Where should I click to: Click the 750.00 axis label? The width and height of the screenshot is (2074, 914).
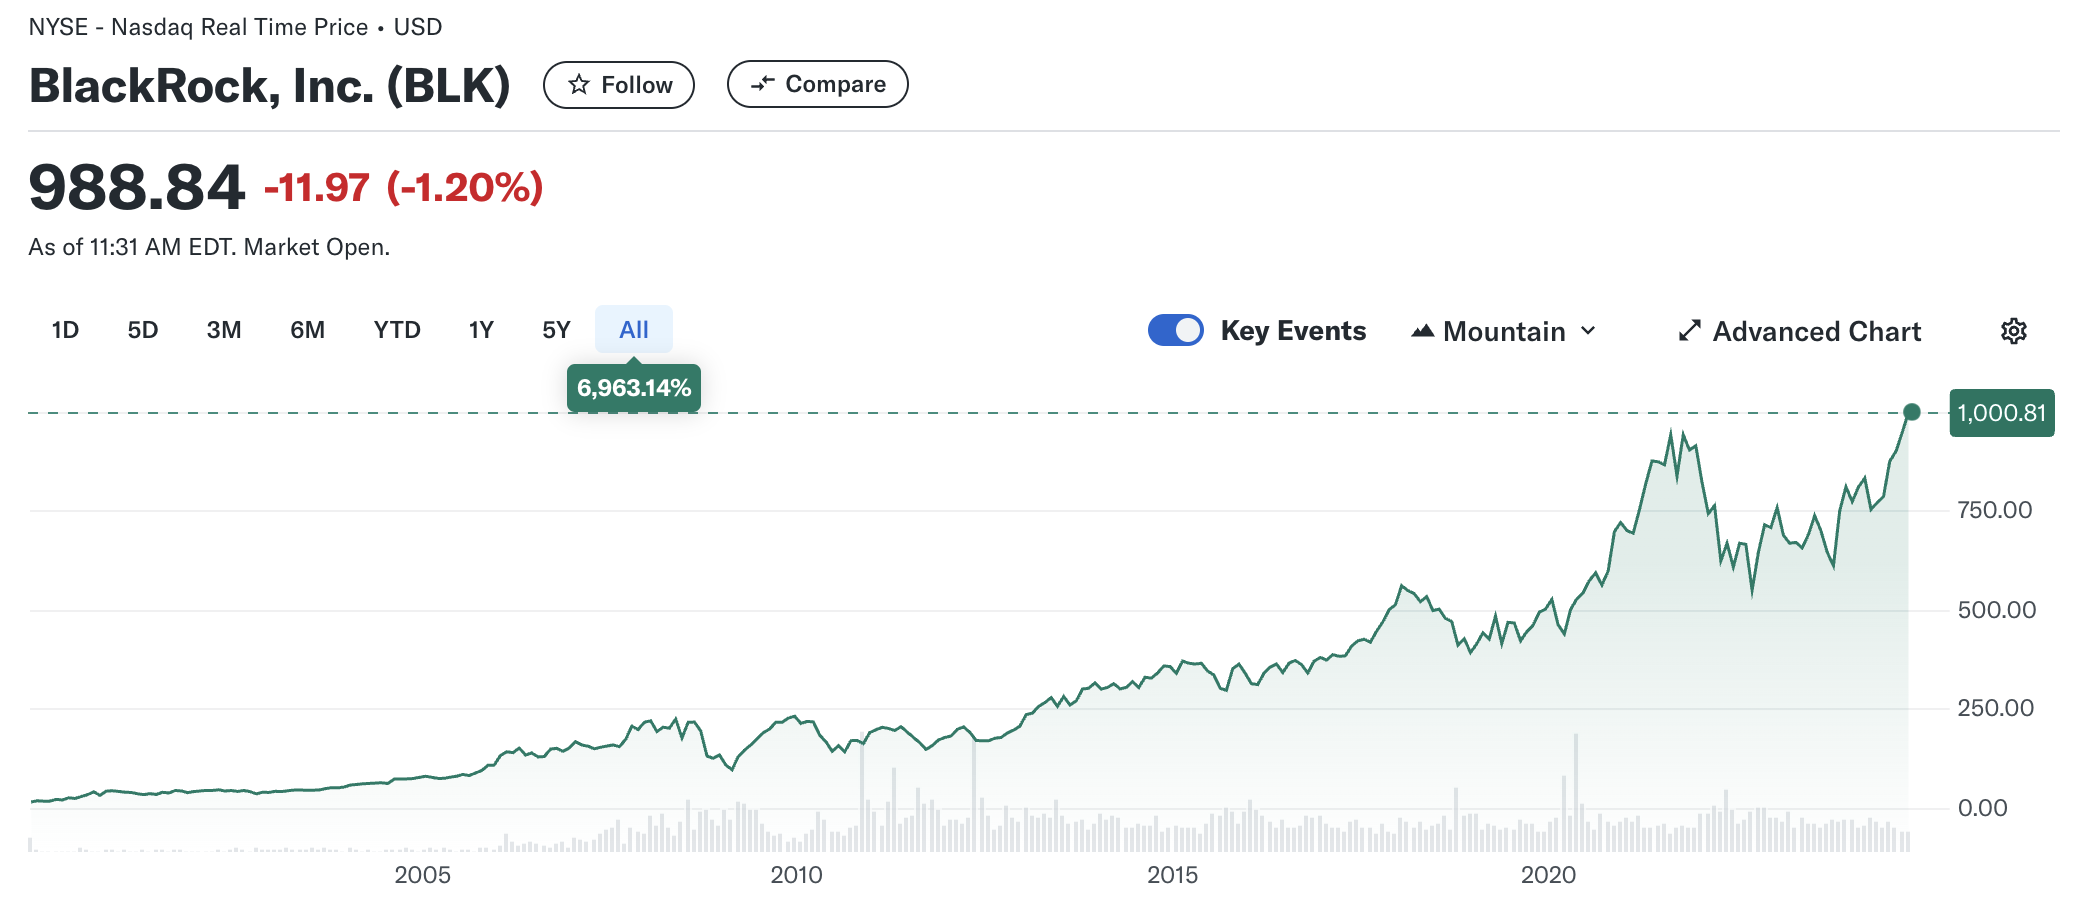tap(1995, 510)
